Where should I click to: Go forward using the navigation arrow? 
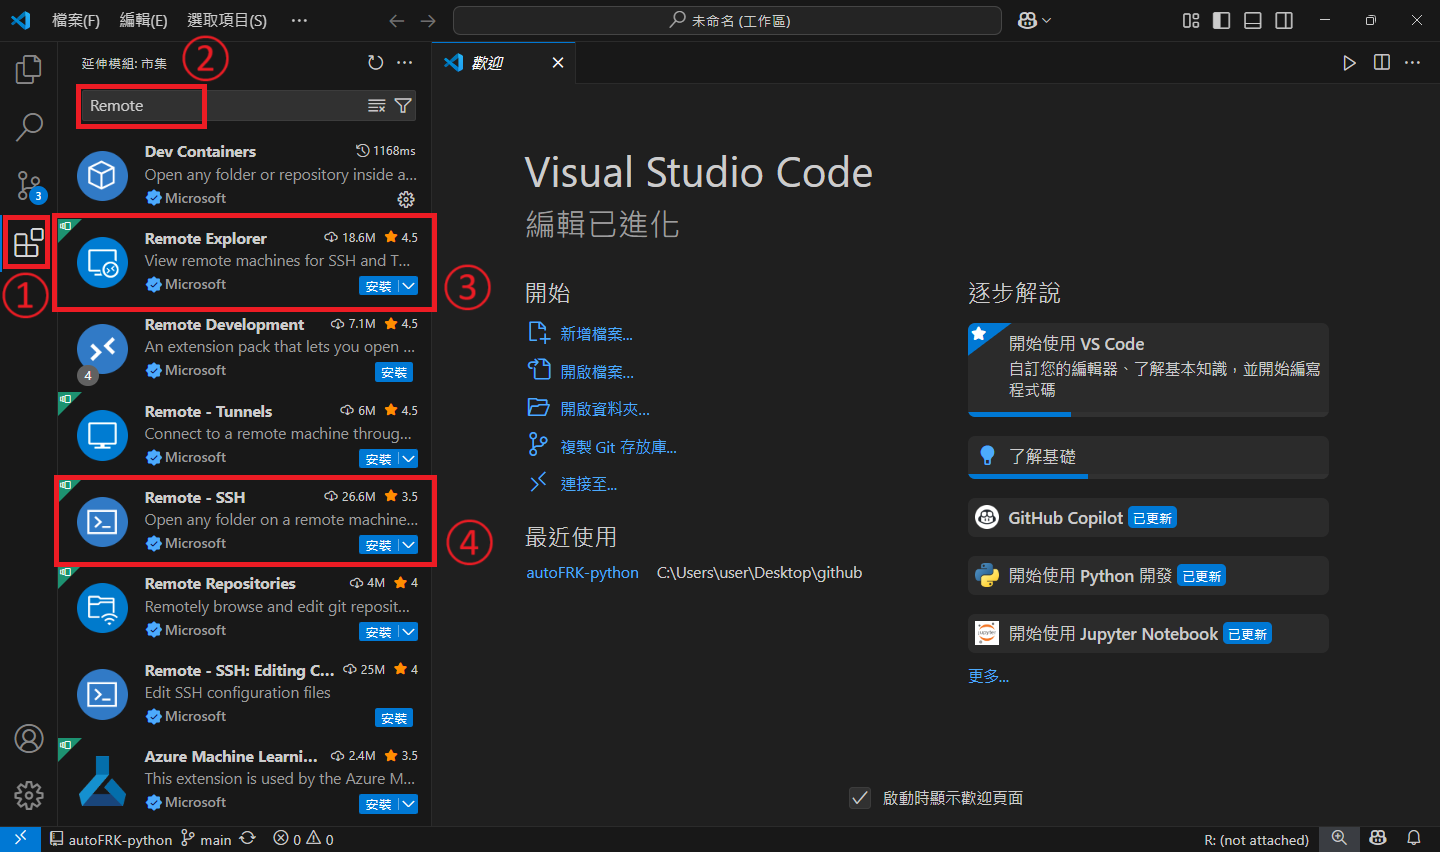[428, 21]
